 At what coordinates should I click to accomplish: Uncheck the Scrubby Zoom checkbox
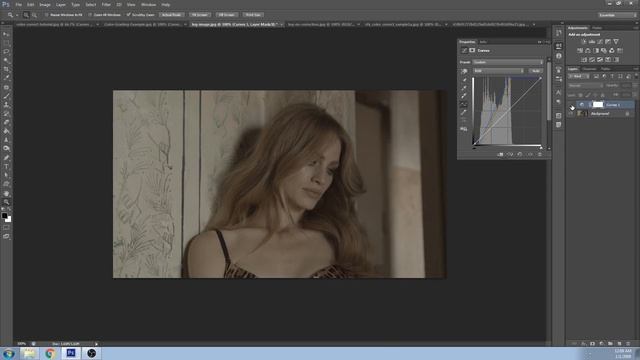[129, 15]
